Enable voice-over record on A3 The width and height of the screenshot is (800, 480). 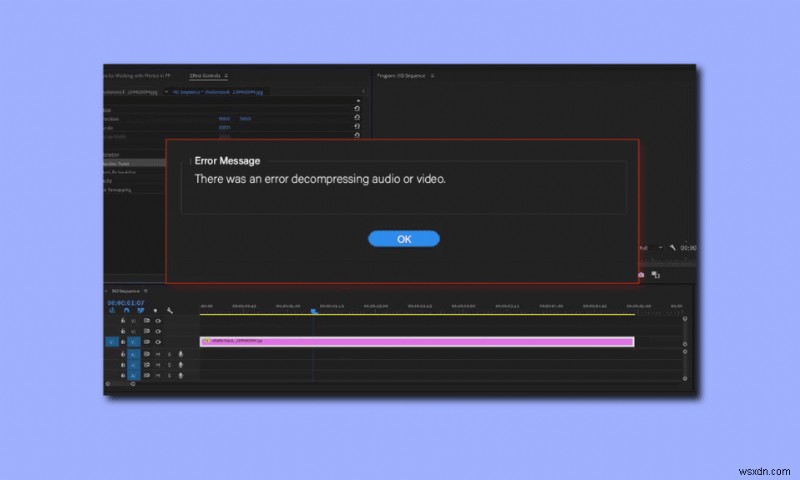[181, 375]
